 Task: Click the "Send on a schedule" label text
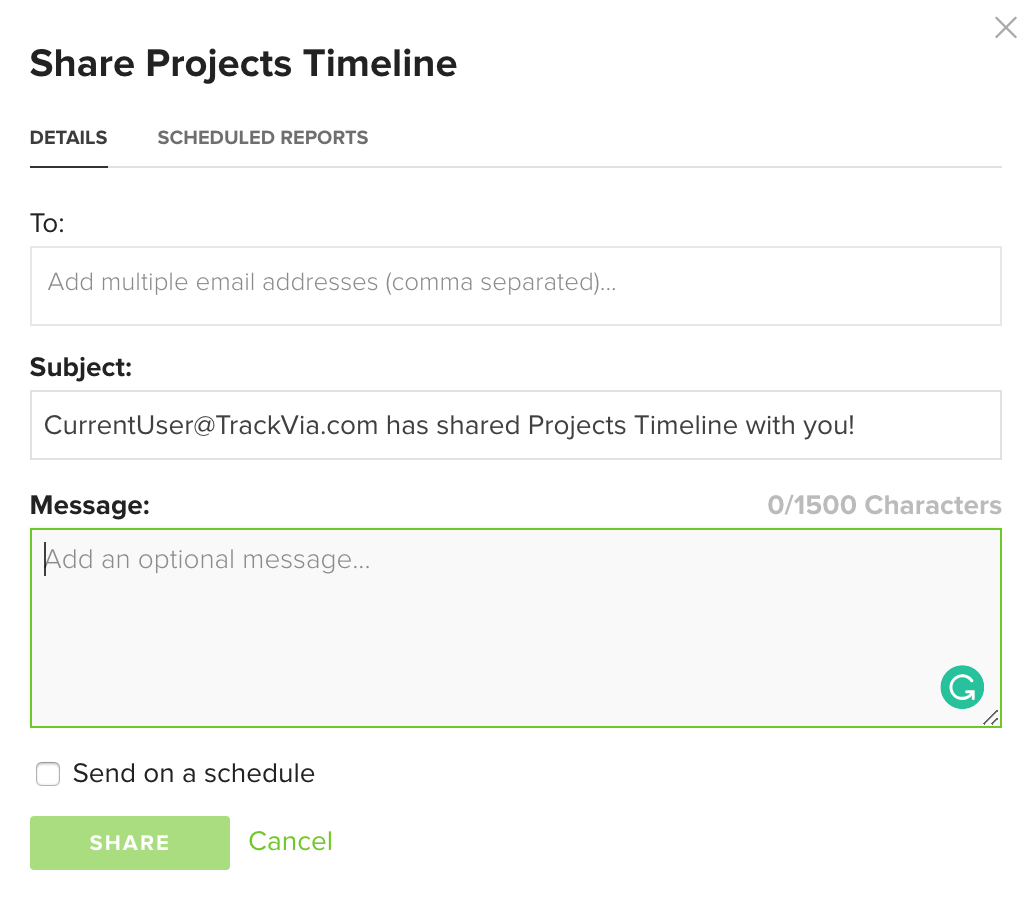point(194,773)
